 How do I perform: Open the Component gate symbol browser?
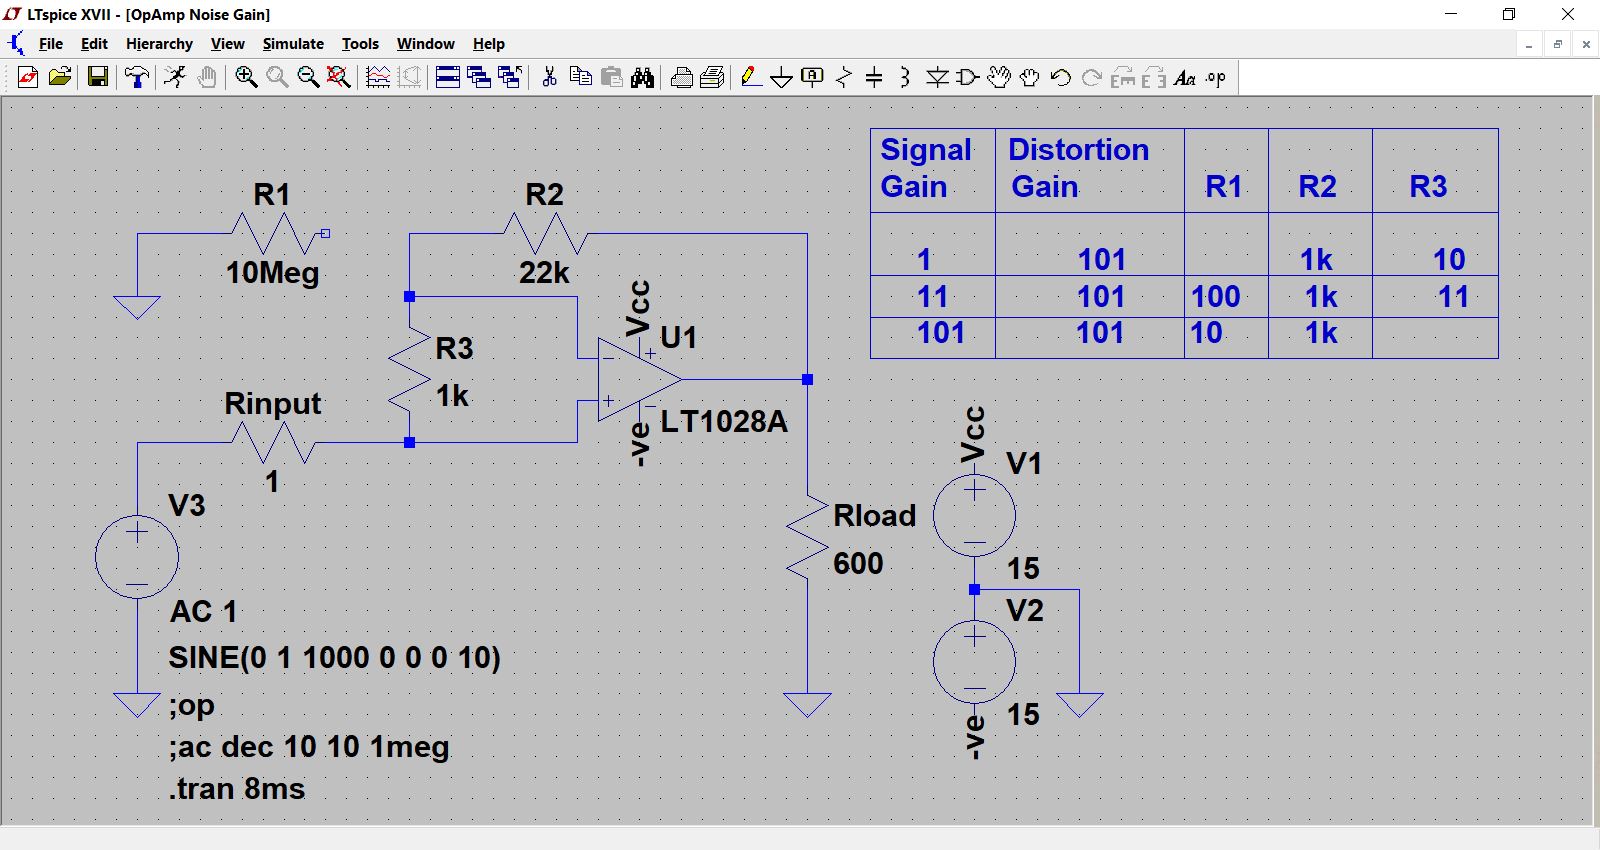coord(968,77)
